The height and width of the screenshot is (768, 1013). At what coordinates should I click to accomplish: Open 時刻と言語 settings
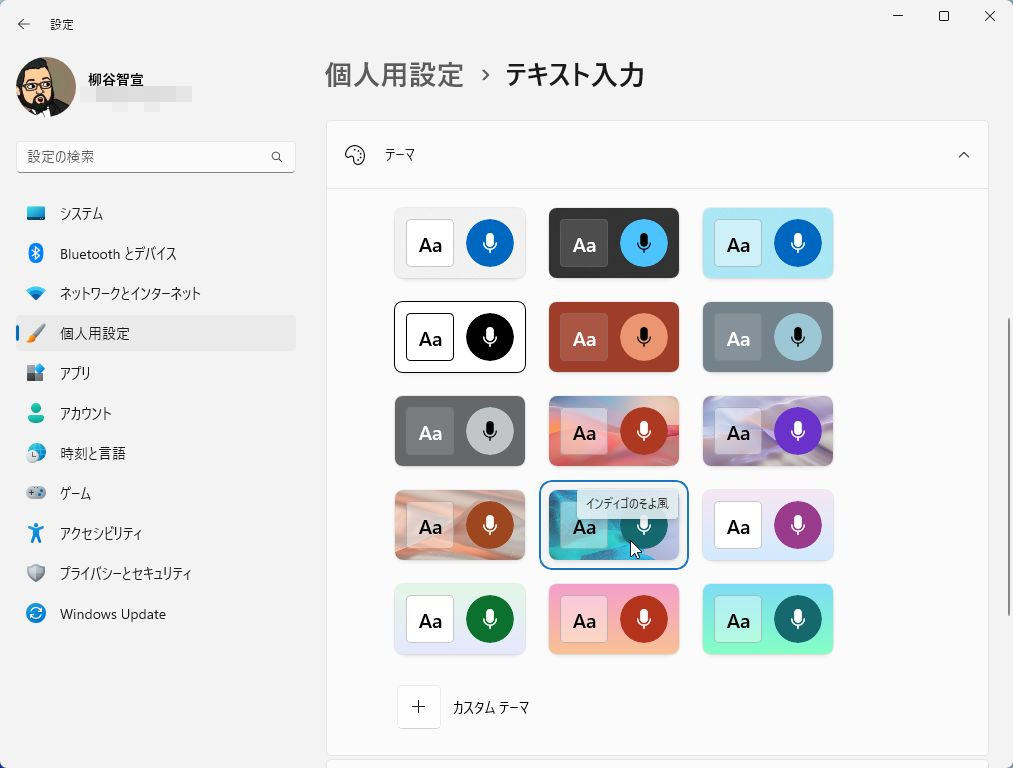pos(93,453)
